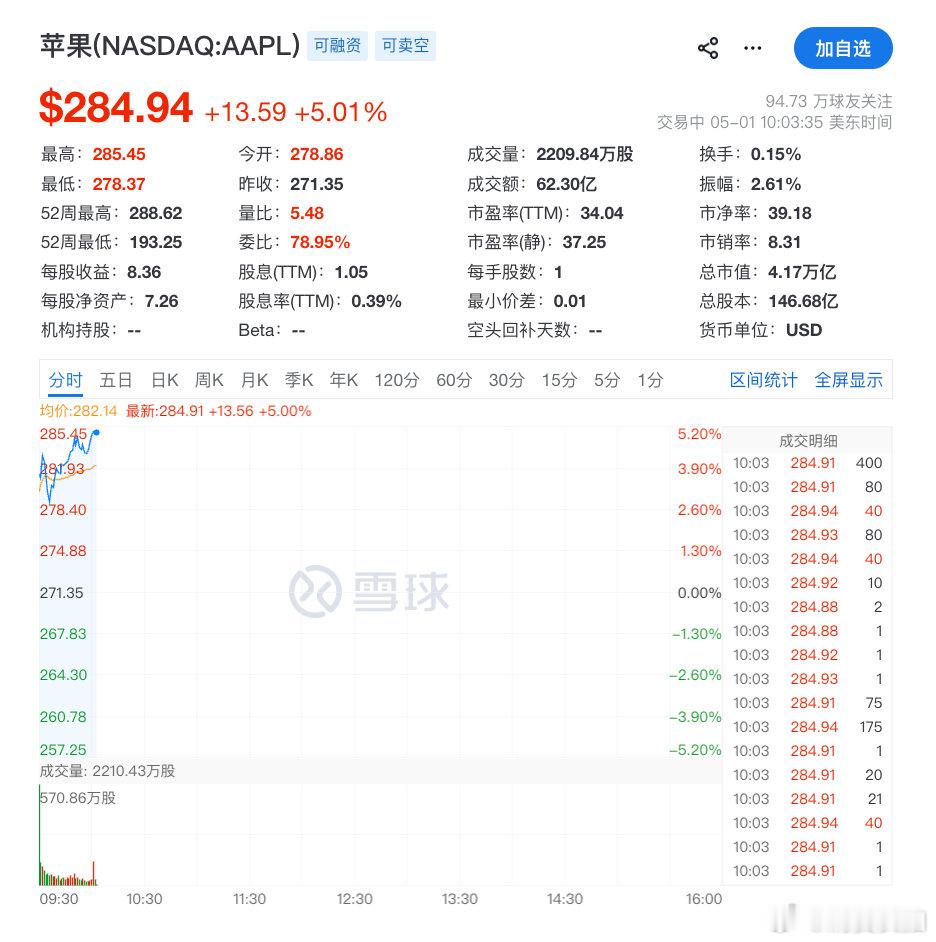Image resolution: width=936 pixels, height=942 pixels.
Task: Click the 均价:282.14 label
Action: pyautogui.click(x=79, y=411)
